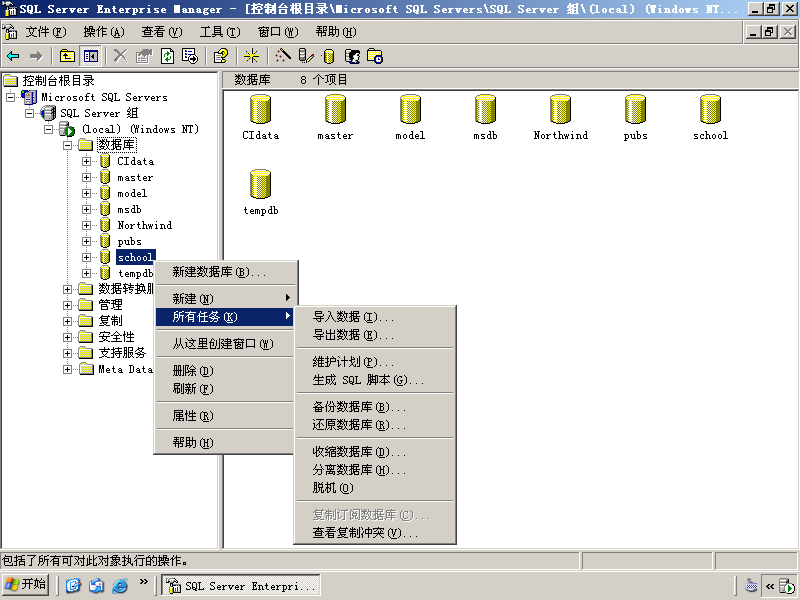Collapse the SQL Server 组 node
This screenshot has width=800, height=600.
pos(30,113)
